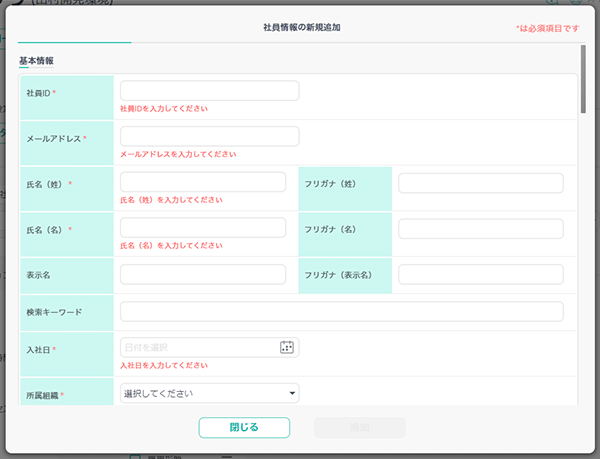600x459 pixels.
Task: Click the 基本情報 section heading
Action: pos(36,60)
